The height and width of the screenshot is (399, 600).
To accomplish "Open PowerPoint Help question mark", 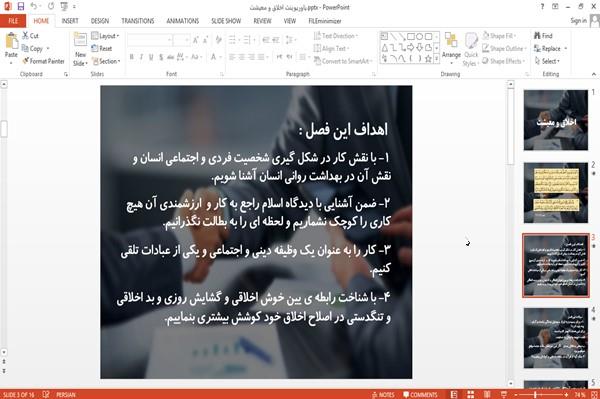I will (542, 7).
